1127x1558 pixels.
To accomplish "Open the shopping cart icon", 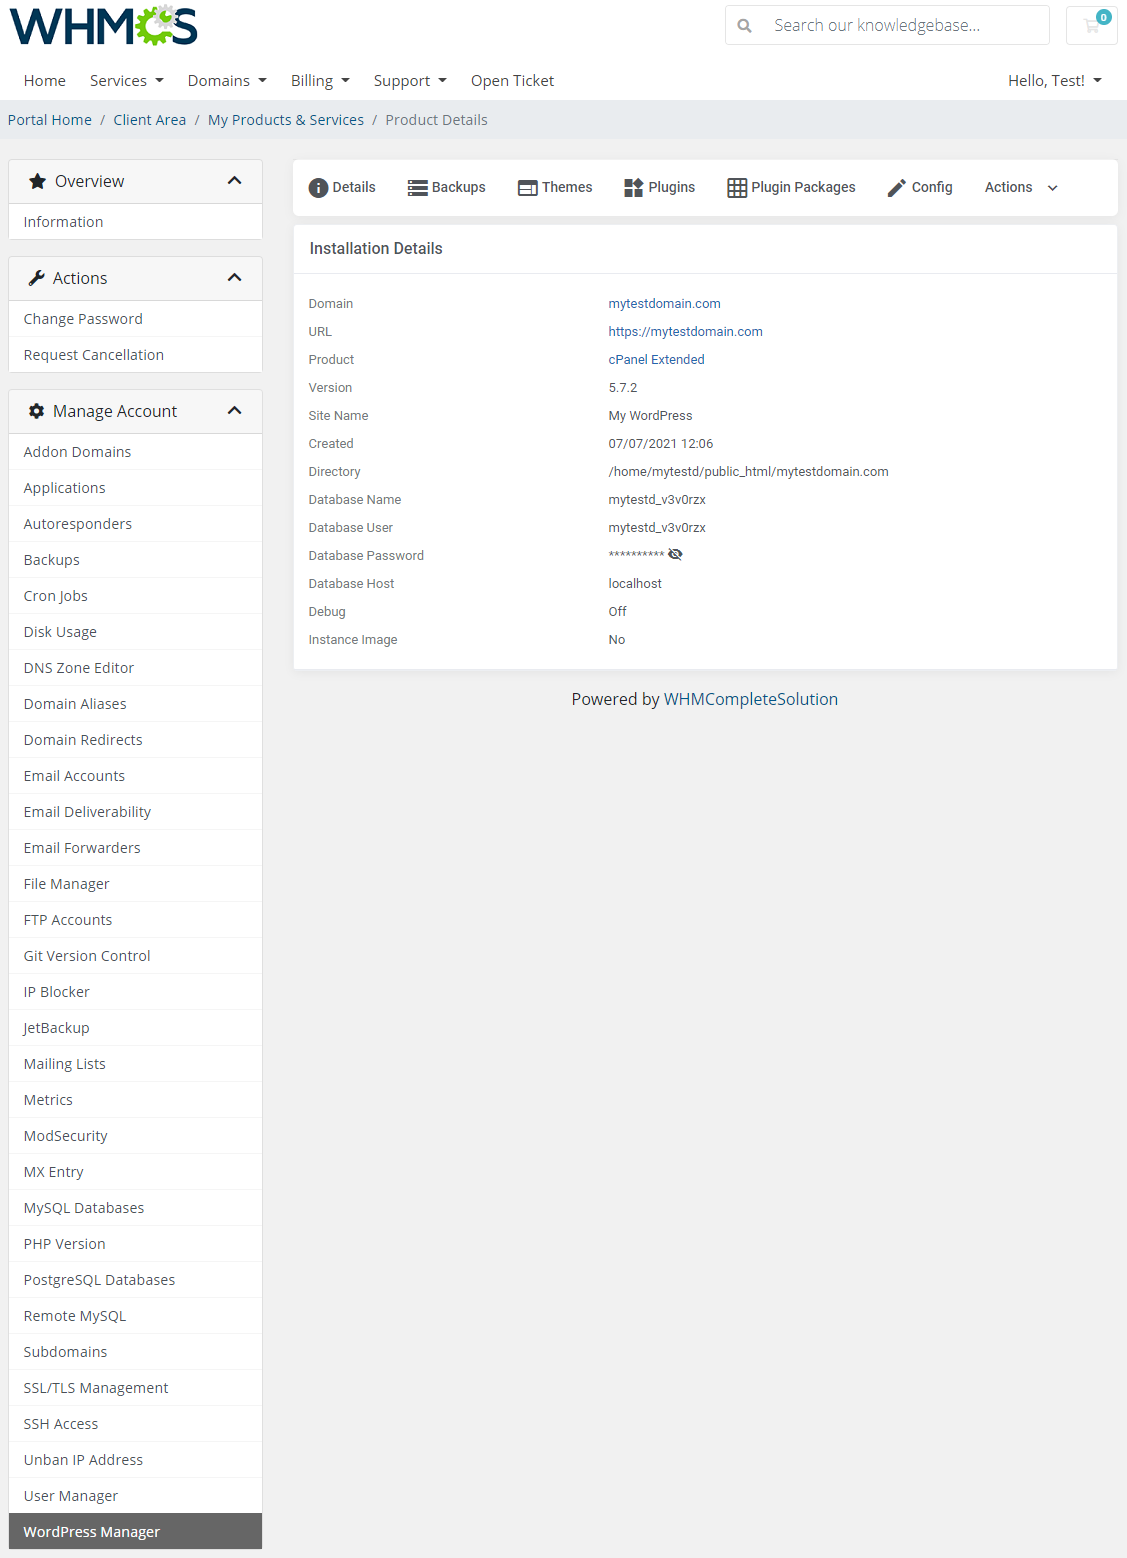I will click(1090, 25).
